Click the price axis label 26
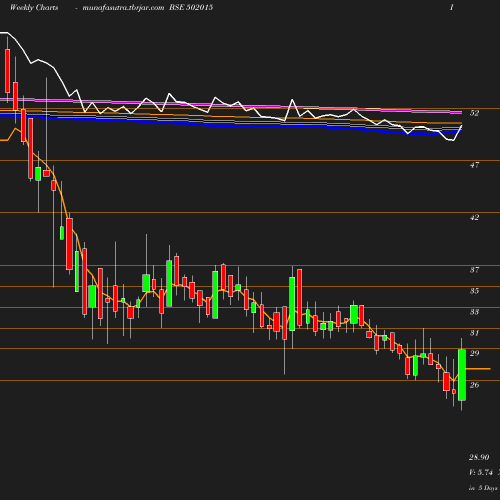The image size is (500, 500). tap(474, 385)
